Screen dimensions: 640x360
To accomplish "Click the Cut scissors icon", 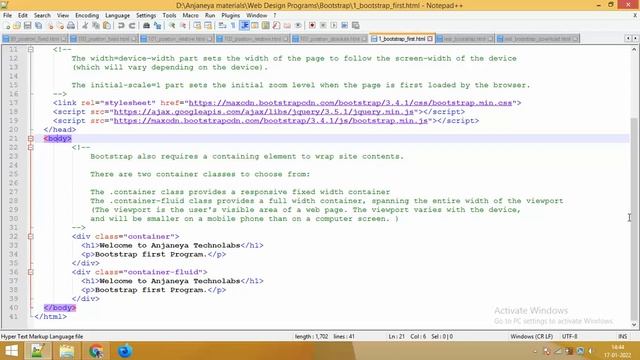I will (x=85, y=26).
